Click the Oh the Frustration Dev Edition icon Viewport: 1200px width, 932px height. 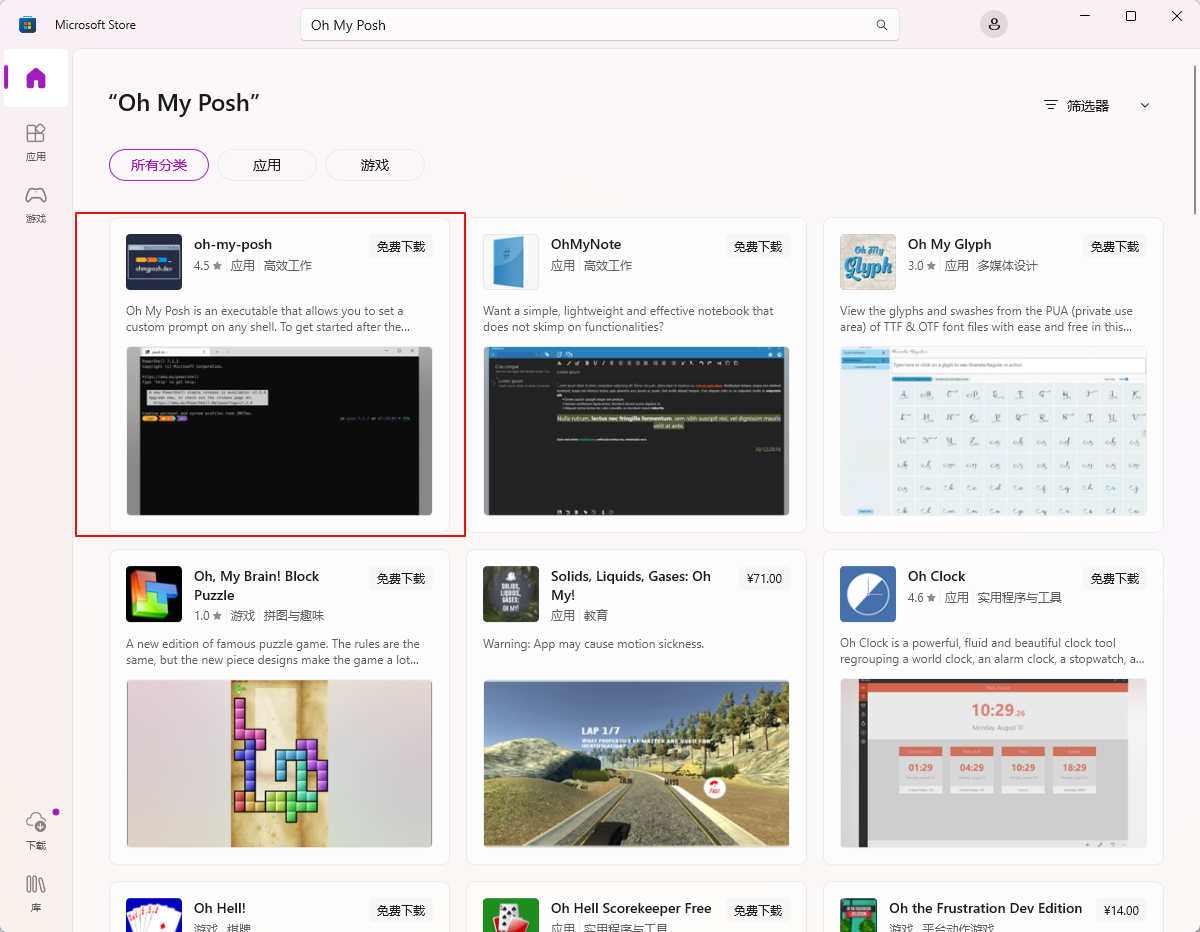click(x=859, y=915)
